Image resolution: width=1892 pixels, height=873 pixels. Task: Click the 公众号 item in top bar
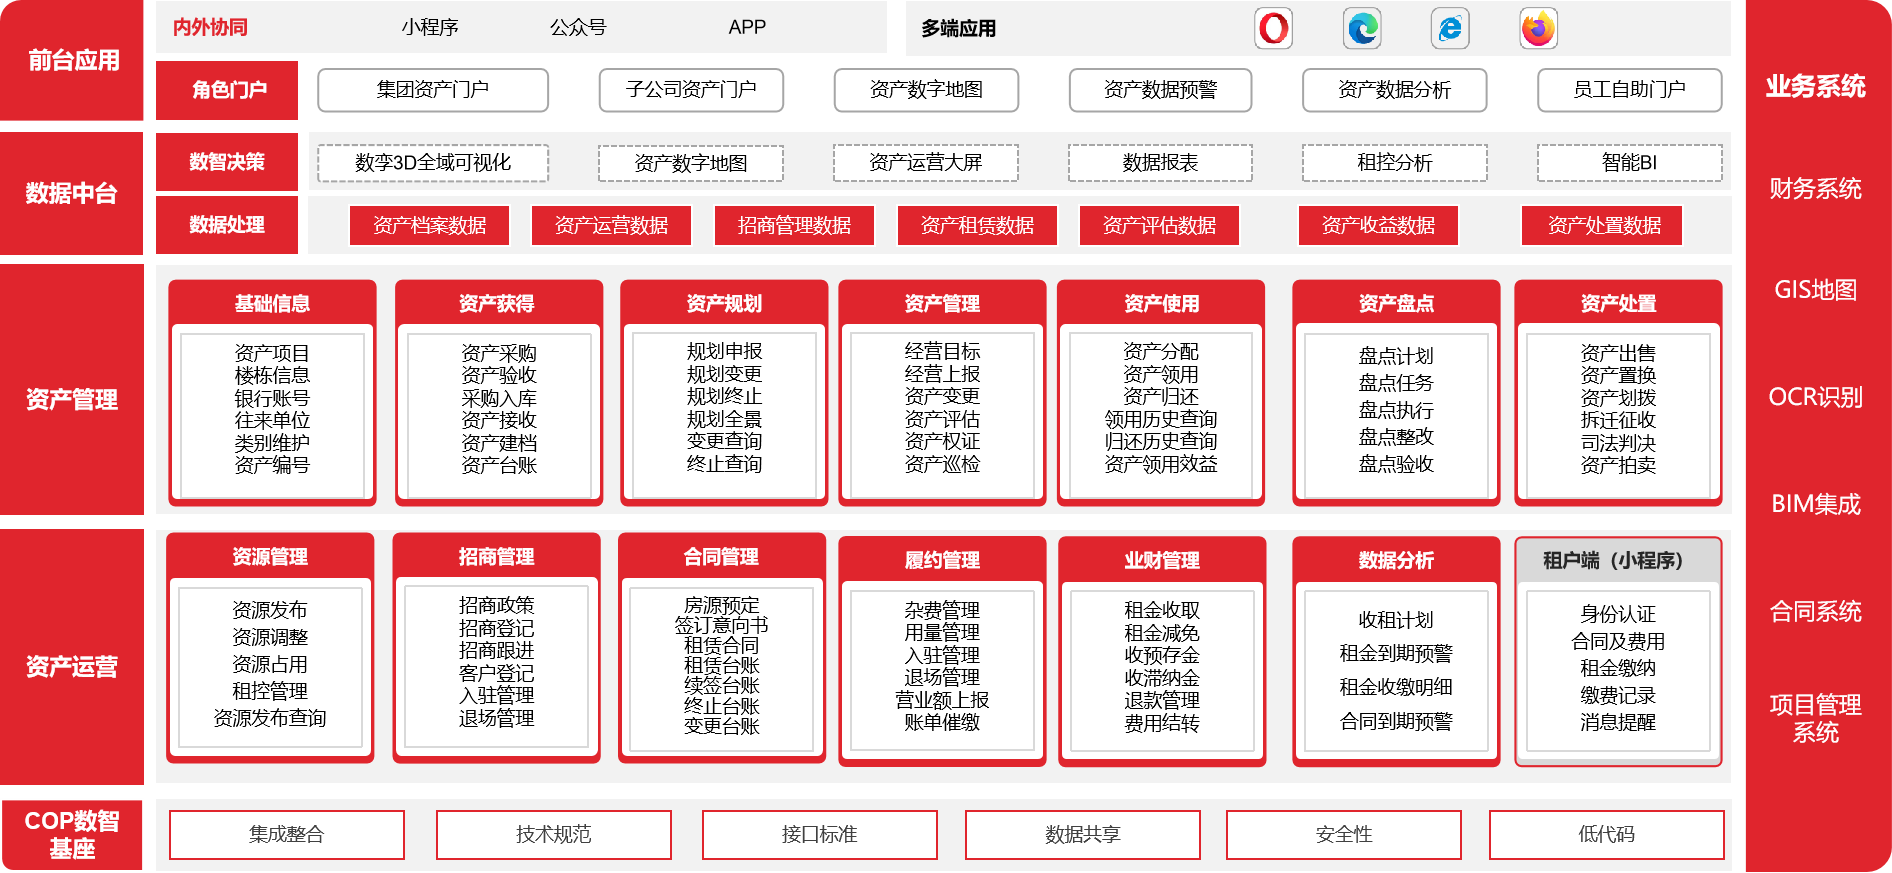[578, 28]
